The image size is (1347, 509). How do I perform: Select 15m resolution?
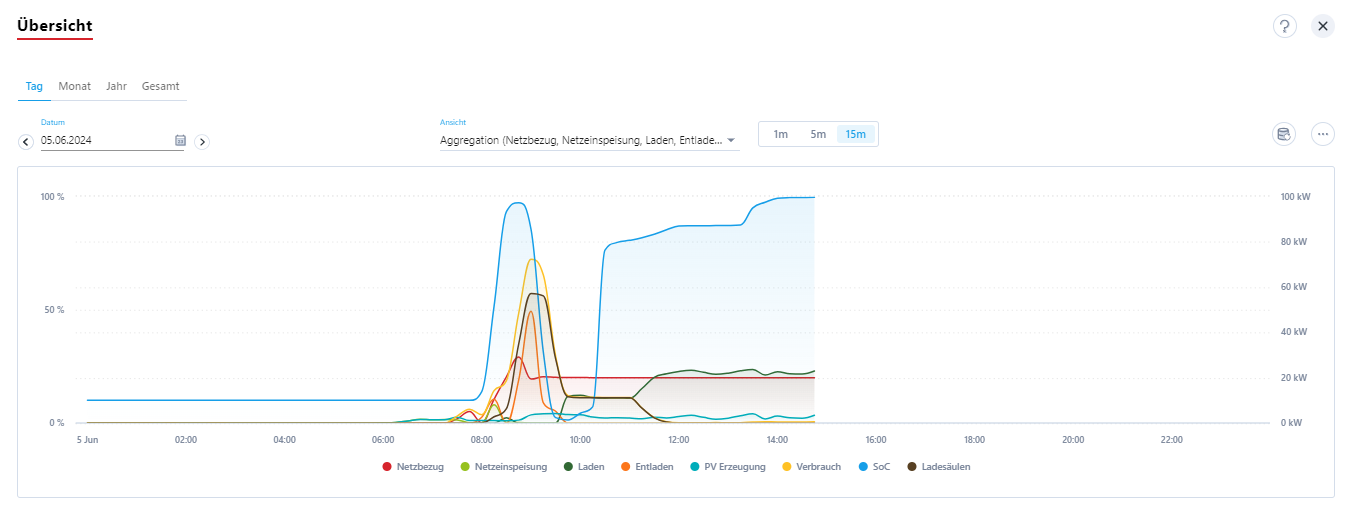[856, 134]
